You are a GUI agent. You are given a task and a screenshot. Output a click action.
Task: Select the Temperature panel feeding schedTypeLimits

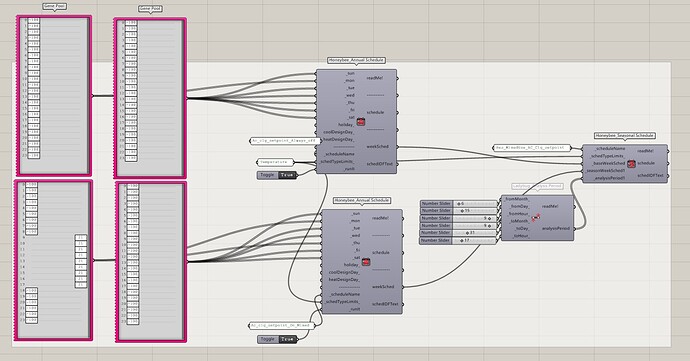click(275, 162)
